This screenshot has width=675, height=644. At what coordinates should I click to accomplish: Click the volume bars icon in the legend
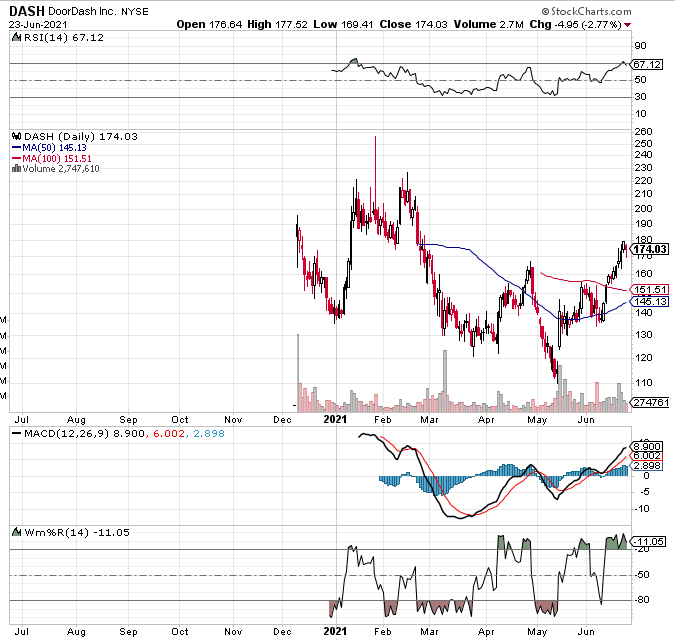tap(16, 168)
